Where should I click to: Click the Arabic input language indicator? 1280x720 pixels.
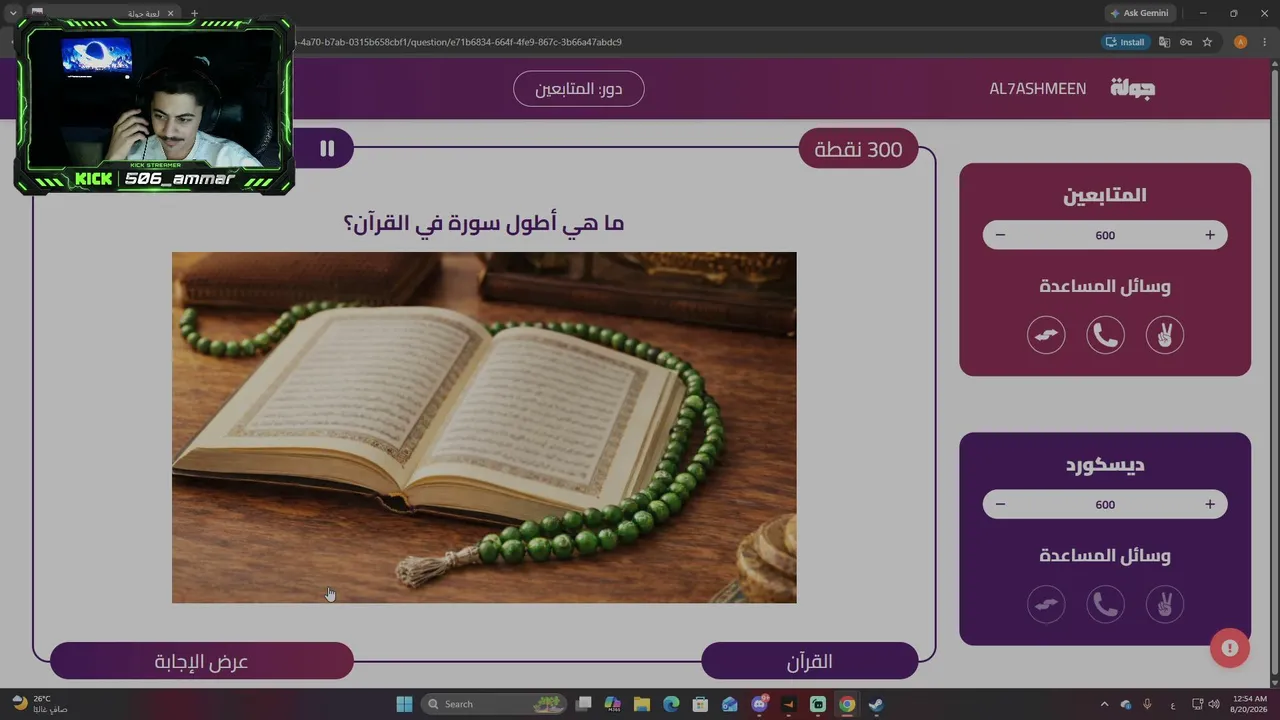pyautogui.click(x=1172, y=704)
